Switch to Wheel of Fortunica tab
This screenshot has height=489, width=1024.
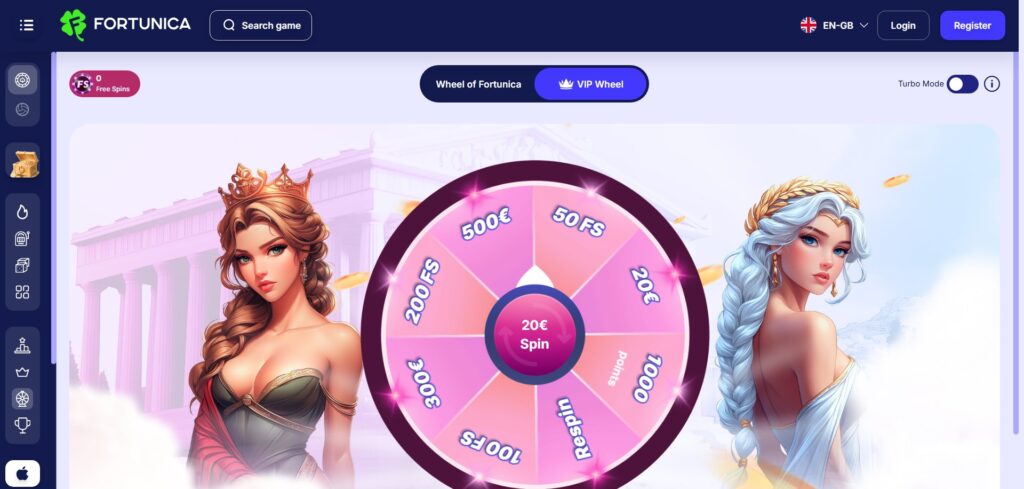click(478, 84)
